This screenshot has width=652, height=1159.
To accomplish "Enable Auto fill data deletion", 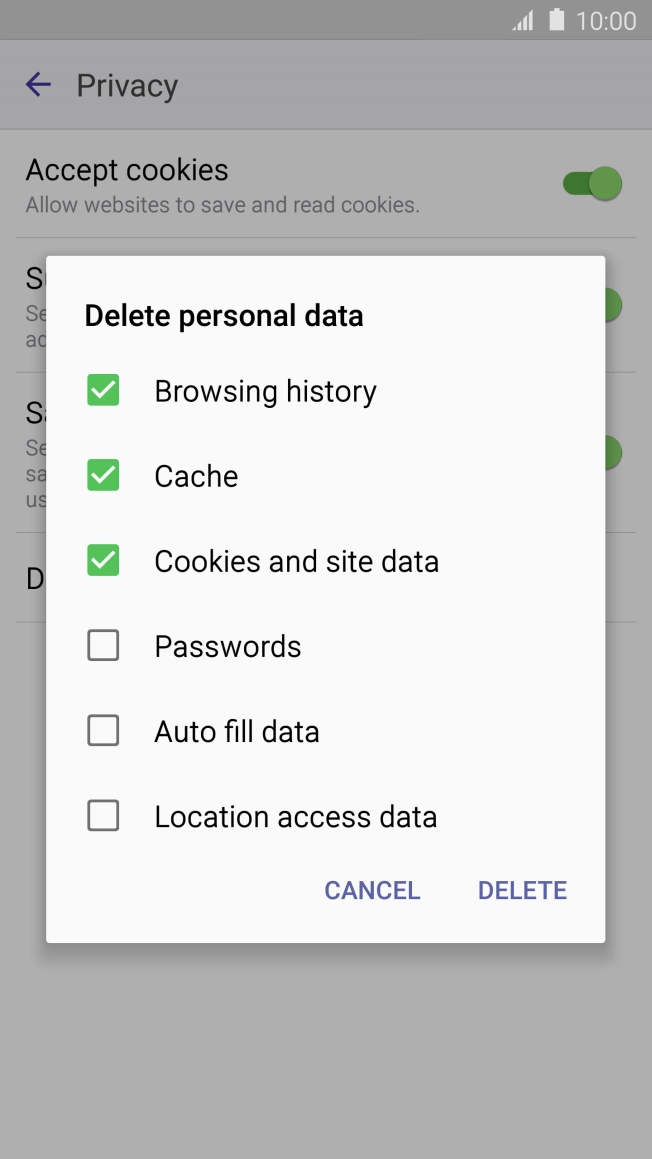I will click(103, 730).
